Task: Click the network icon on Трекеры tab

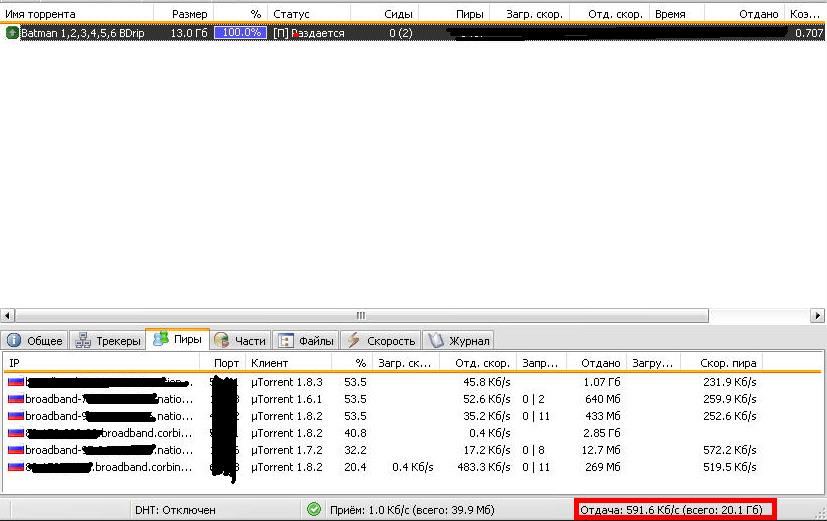Action: click(83, 341)
